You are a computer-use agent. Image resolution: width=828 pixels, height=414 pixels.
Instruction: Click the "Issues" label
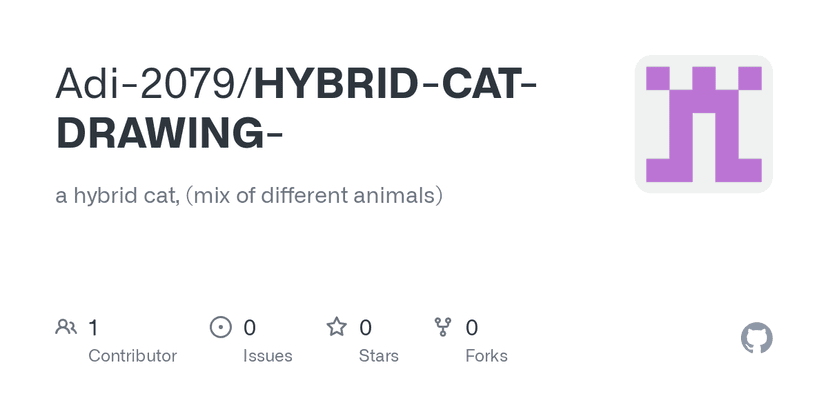pos(267,356)
